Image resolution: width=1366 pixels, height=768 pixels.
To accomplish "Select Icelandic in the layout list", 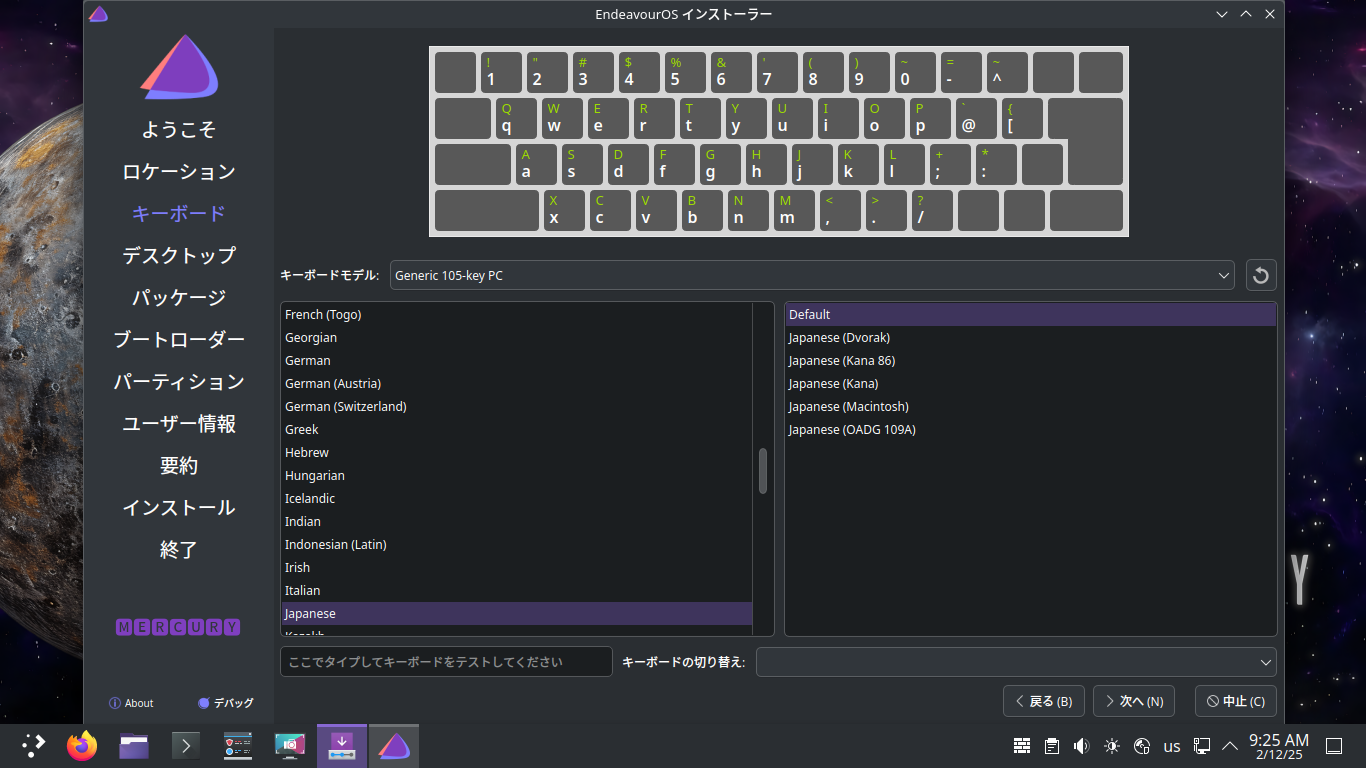I will 516,498.
